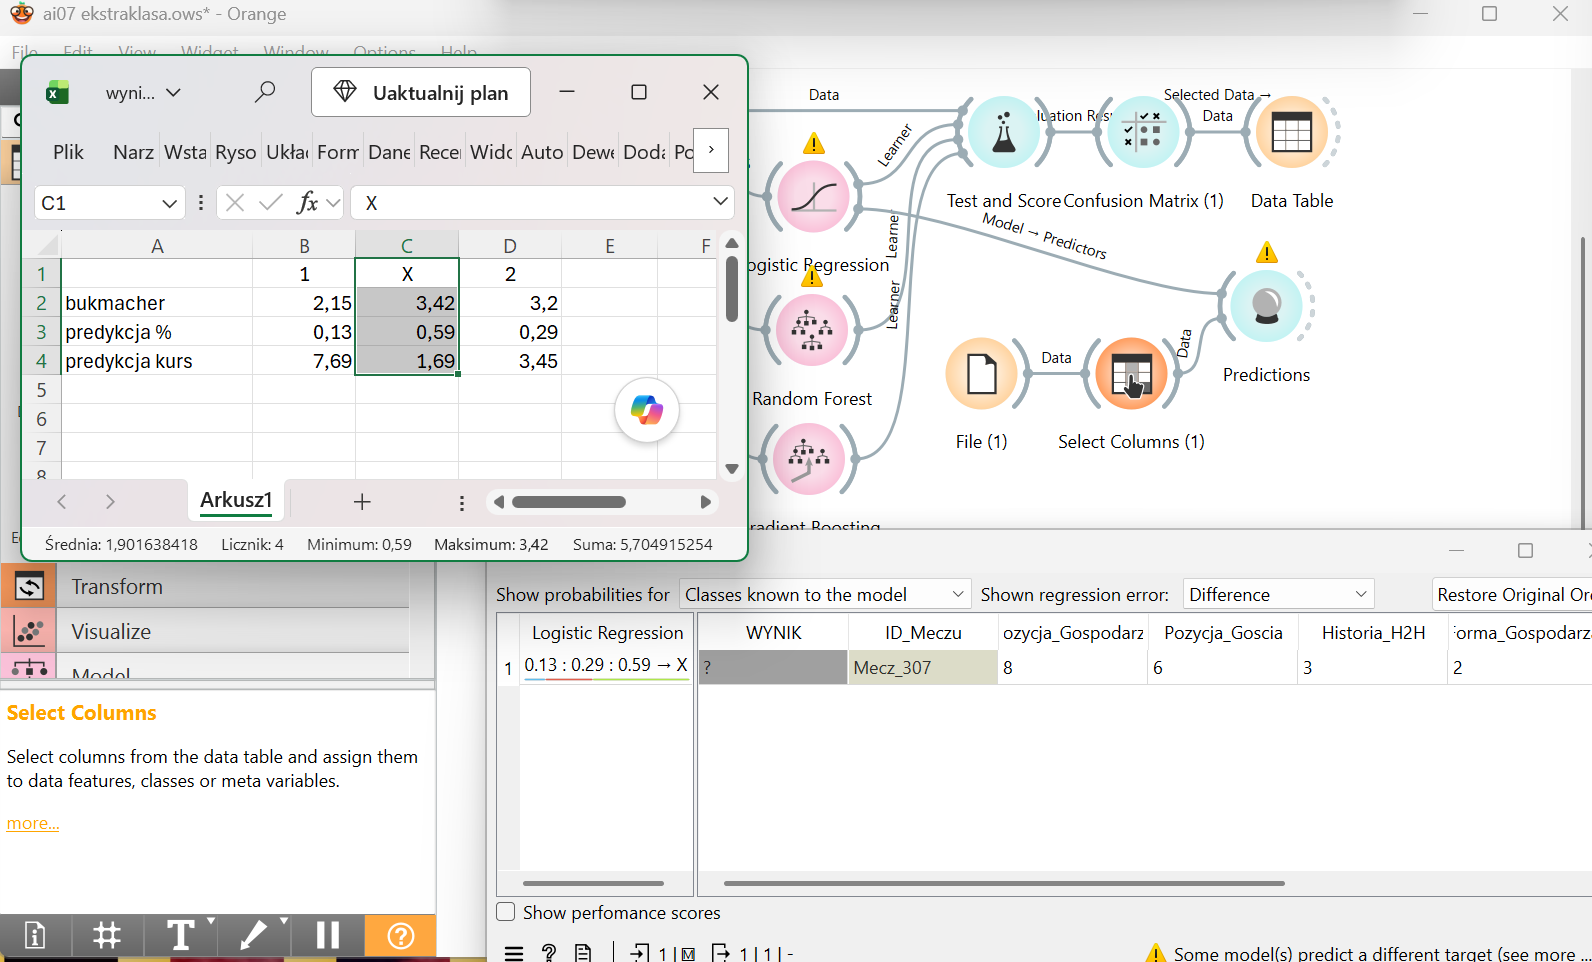The height and width of the screenshot is (962, 1592).
Task: Open the Random Forest learner widget
Action: click(x=812, y=329)
